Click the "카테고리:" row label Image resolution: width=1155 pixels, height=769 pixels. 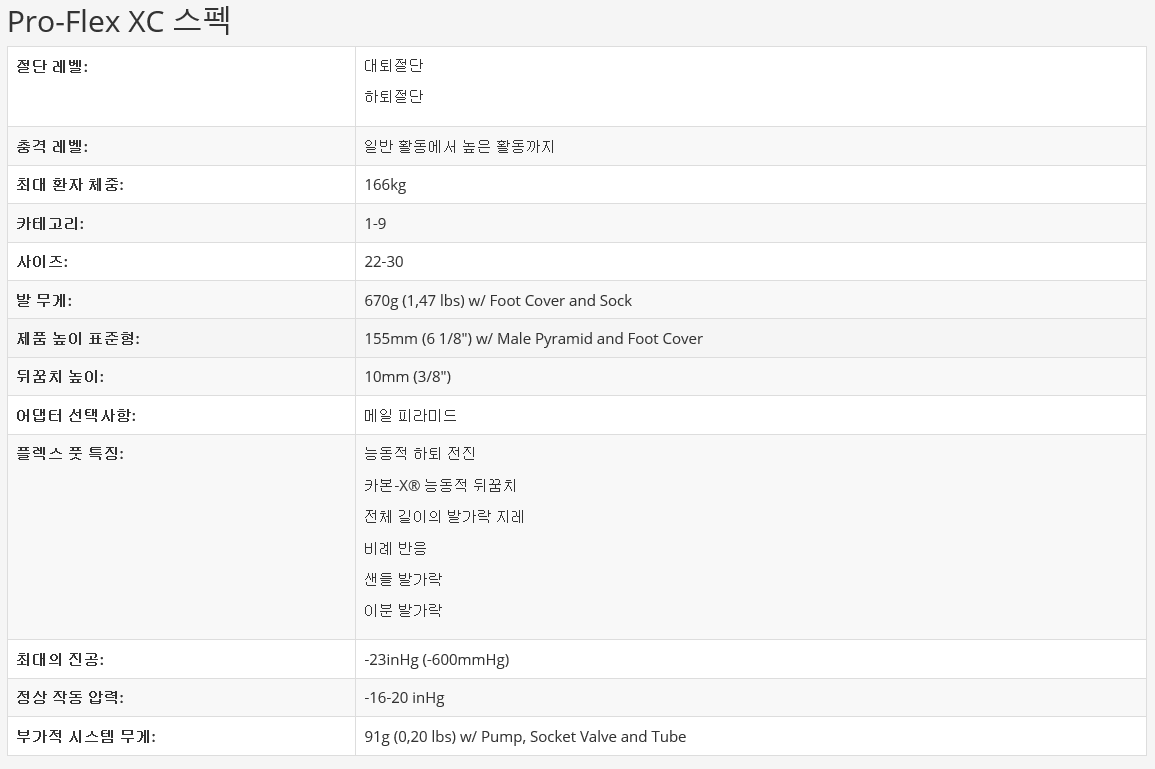coord(51,224)
